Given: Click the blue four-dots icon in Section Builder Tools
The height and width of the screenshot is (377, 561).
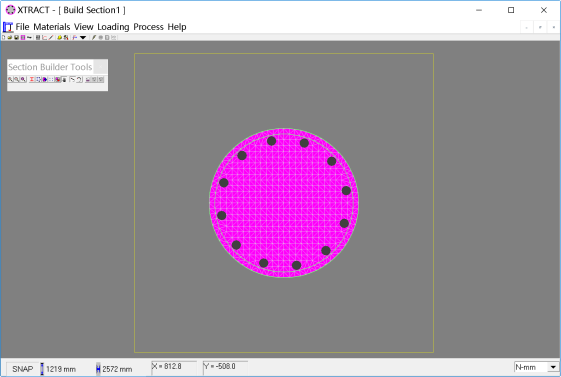Looking at the screenshot, I should click(51, 79).
